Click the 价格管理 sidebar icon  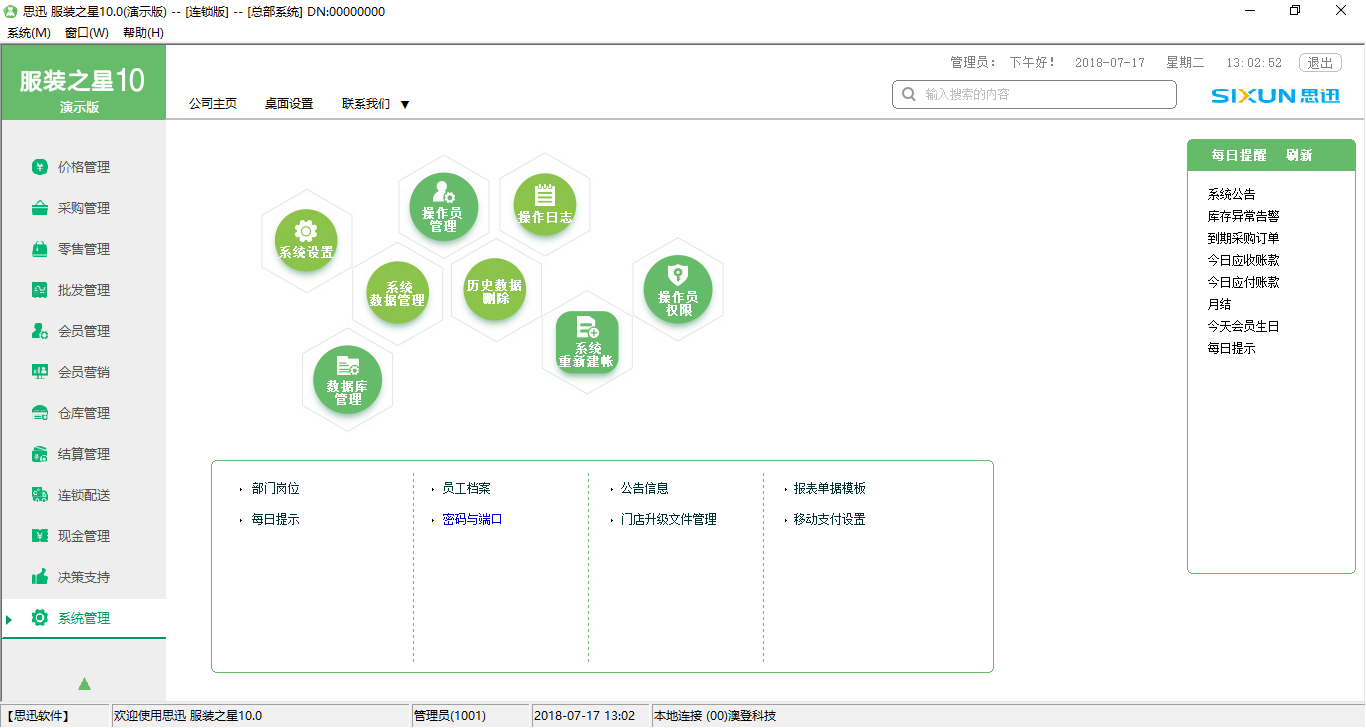point(40,167)
